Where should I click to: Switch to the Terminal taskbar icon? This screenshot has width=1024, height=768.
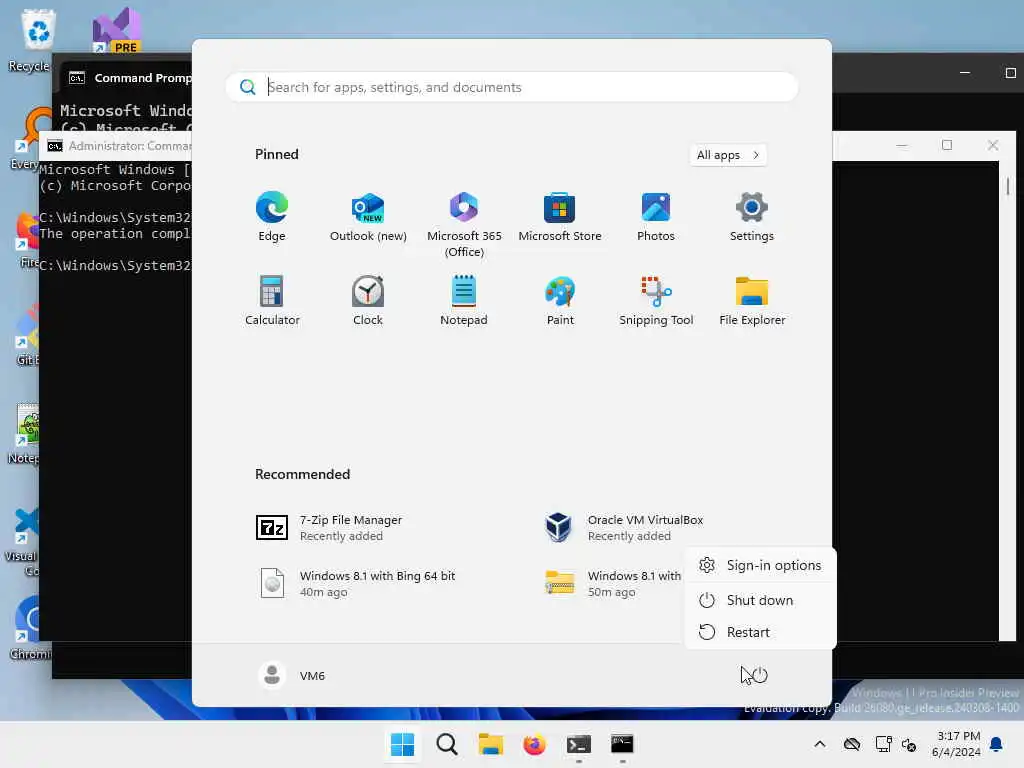coord(579,744)
